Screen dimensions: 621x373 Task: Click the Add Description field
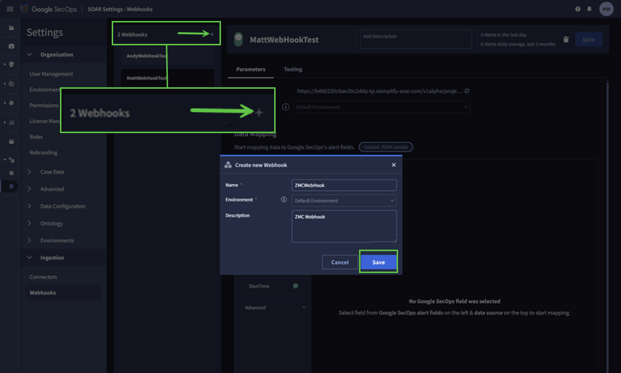[416, 39]
